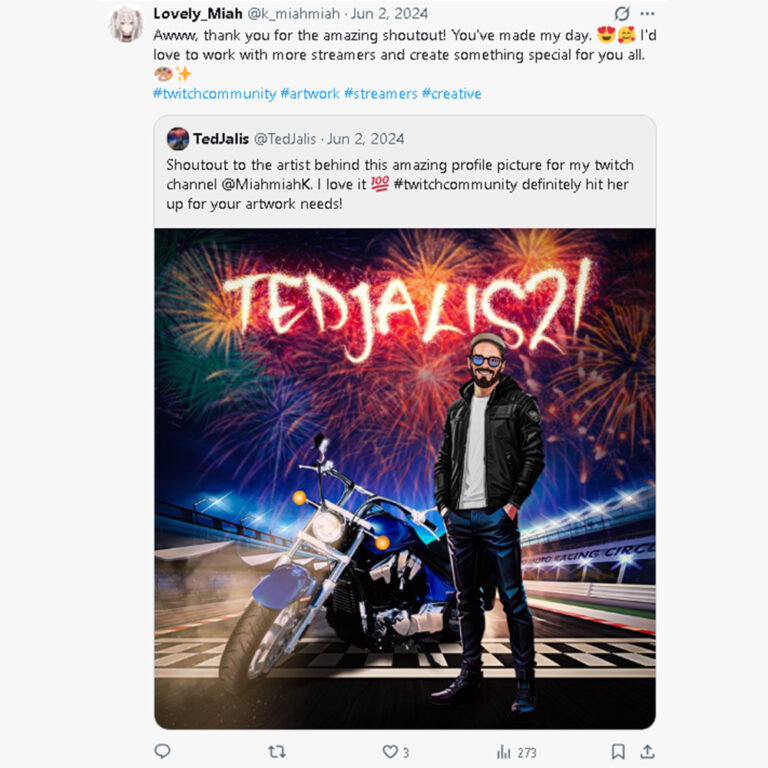Open the reply comment icon
The width and height of the screenshot is (768, 768).
163,751
